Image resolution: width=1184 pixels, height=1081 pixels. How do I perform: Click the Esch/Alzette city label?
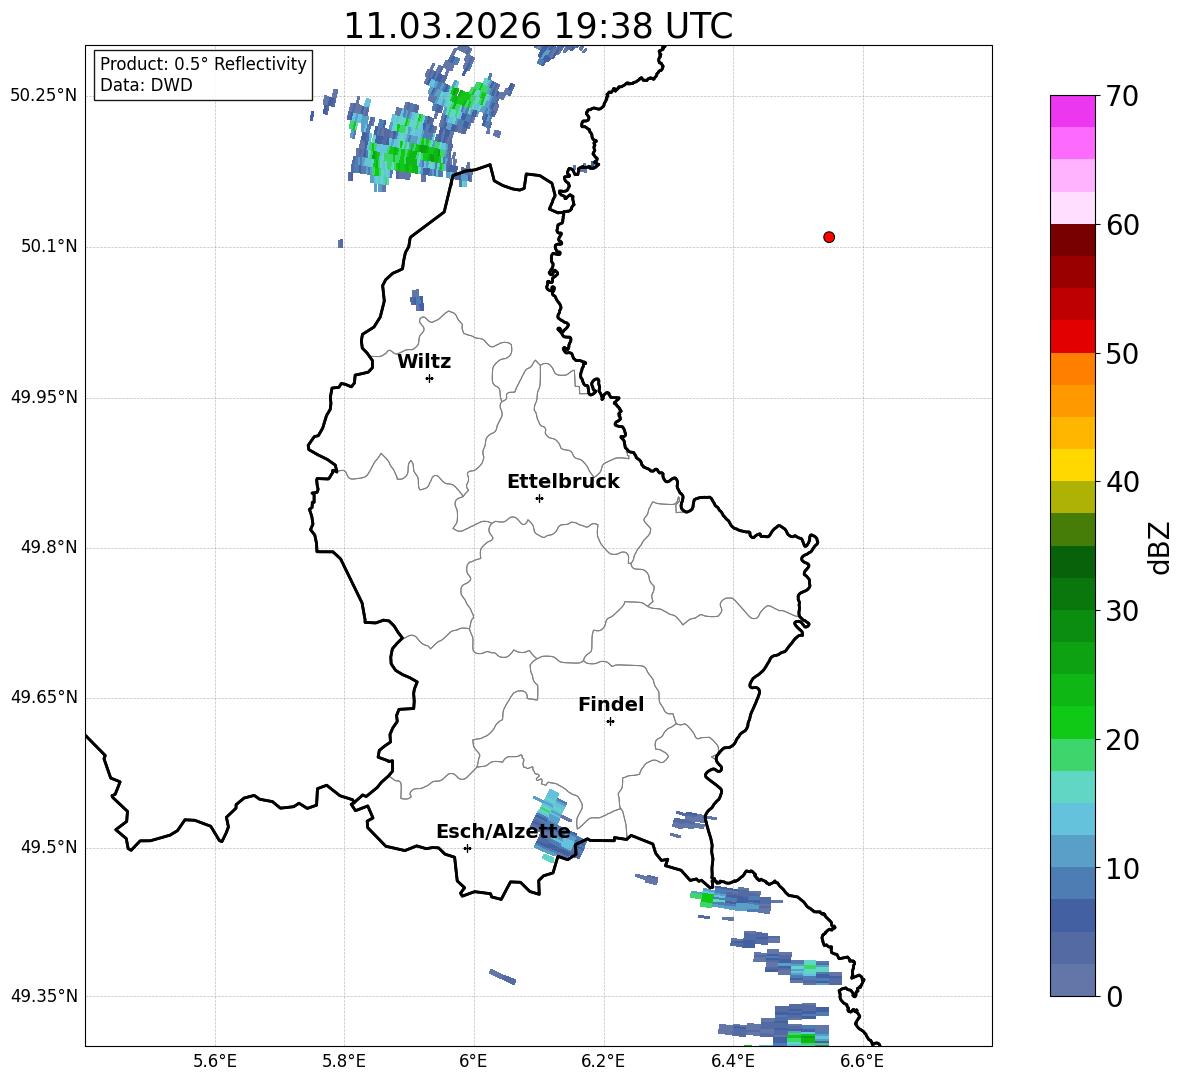coord(503,832)
